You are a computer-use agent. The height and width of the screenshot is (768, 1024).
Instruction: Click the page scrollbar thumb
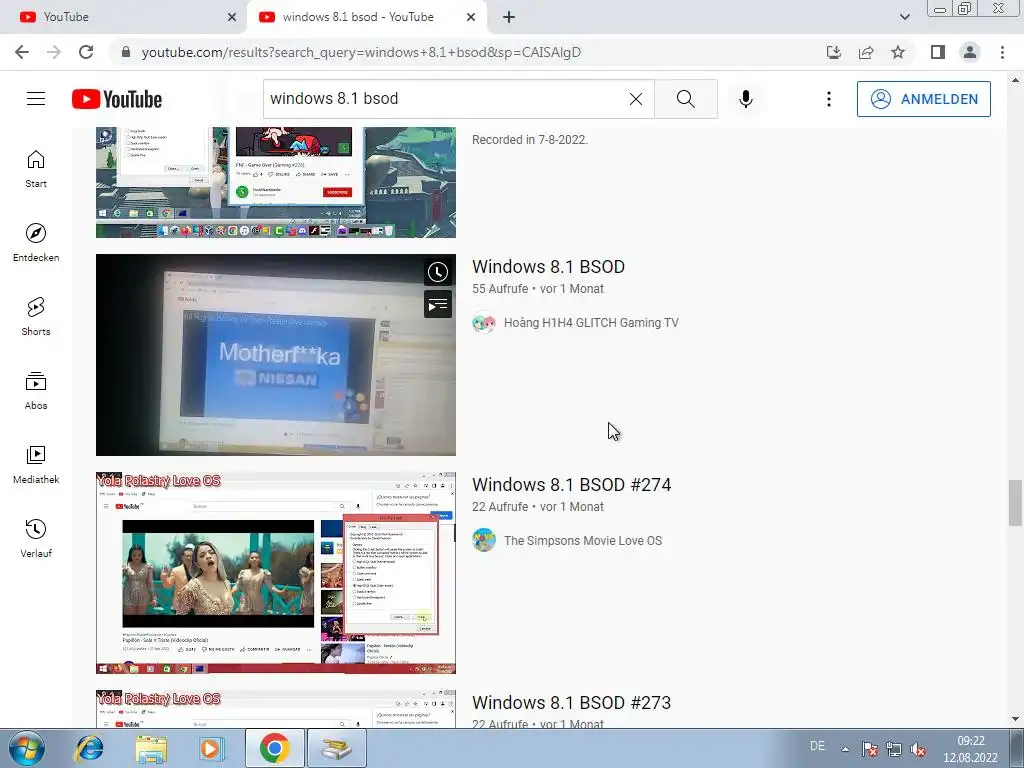[1015, 502]
